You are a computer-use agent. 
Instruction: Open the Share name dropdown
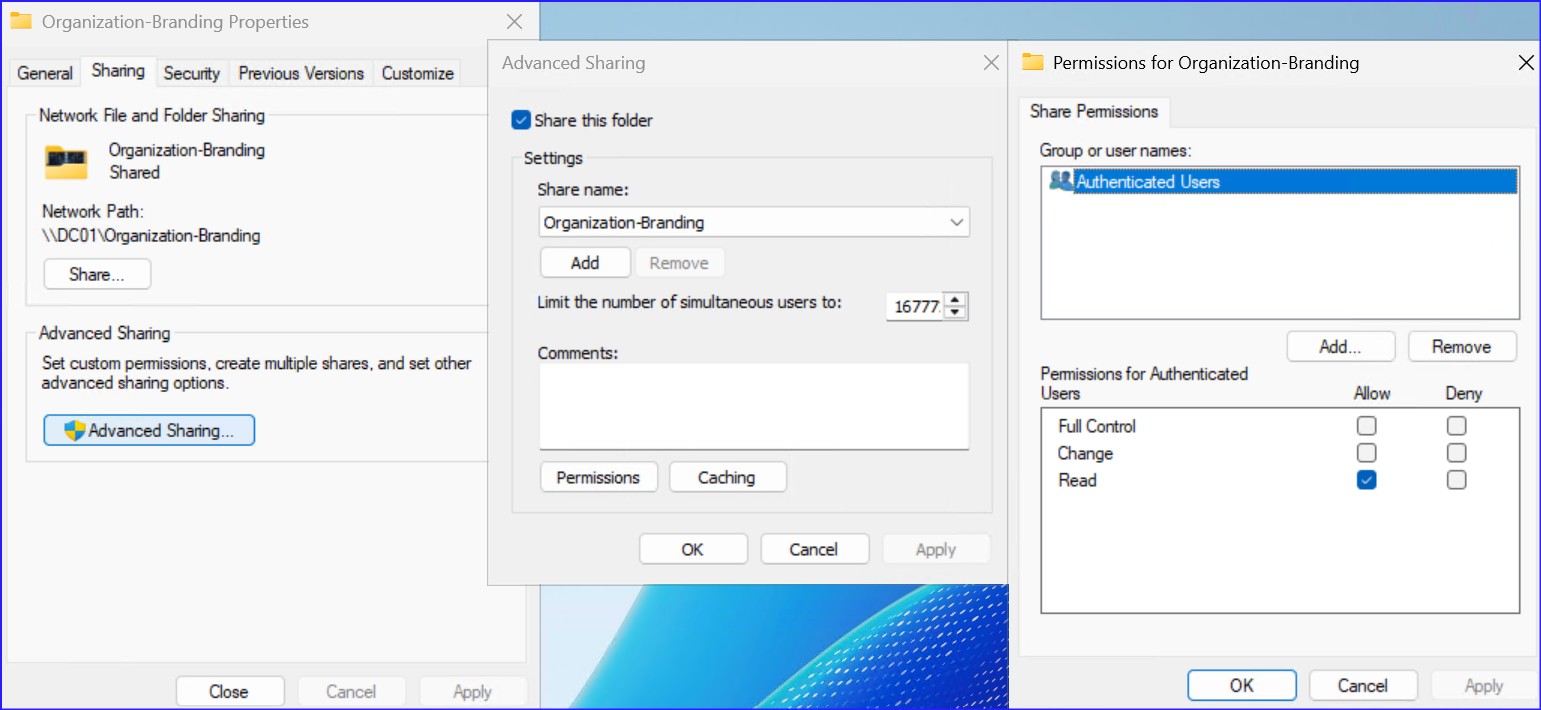pos(957,222)
